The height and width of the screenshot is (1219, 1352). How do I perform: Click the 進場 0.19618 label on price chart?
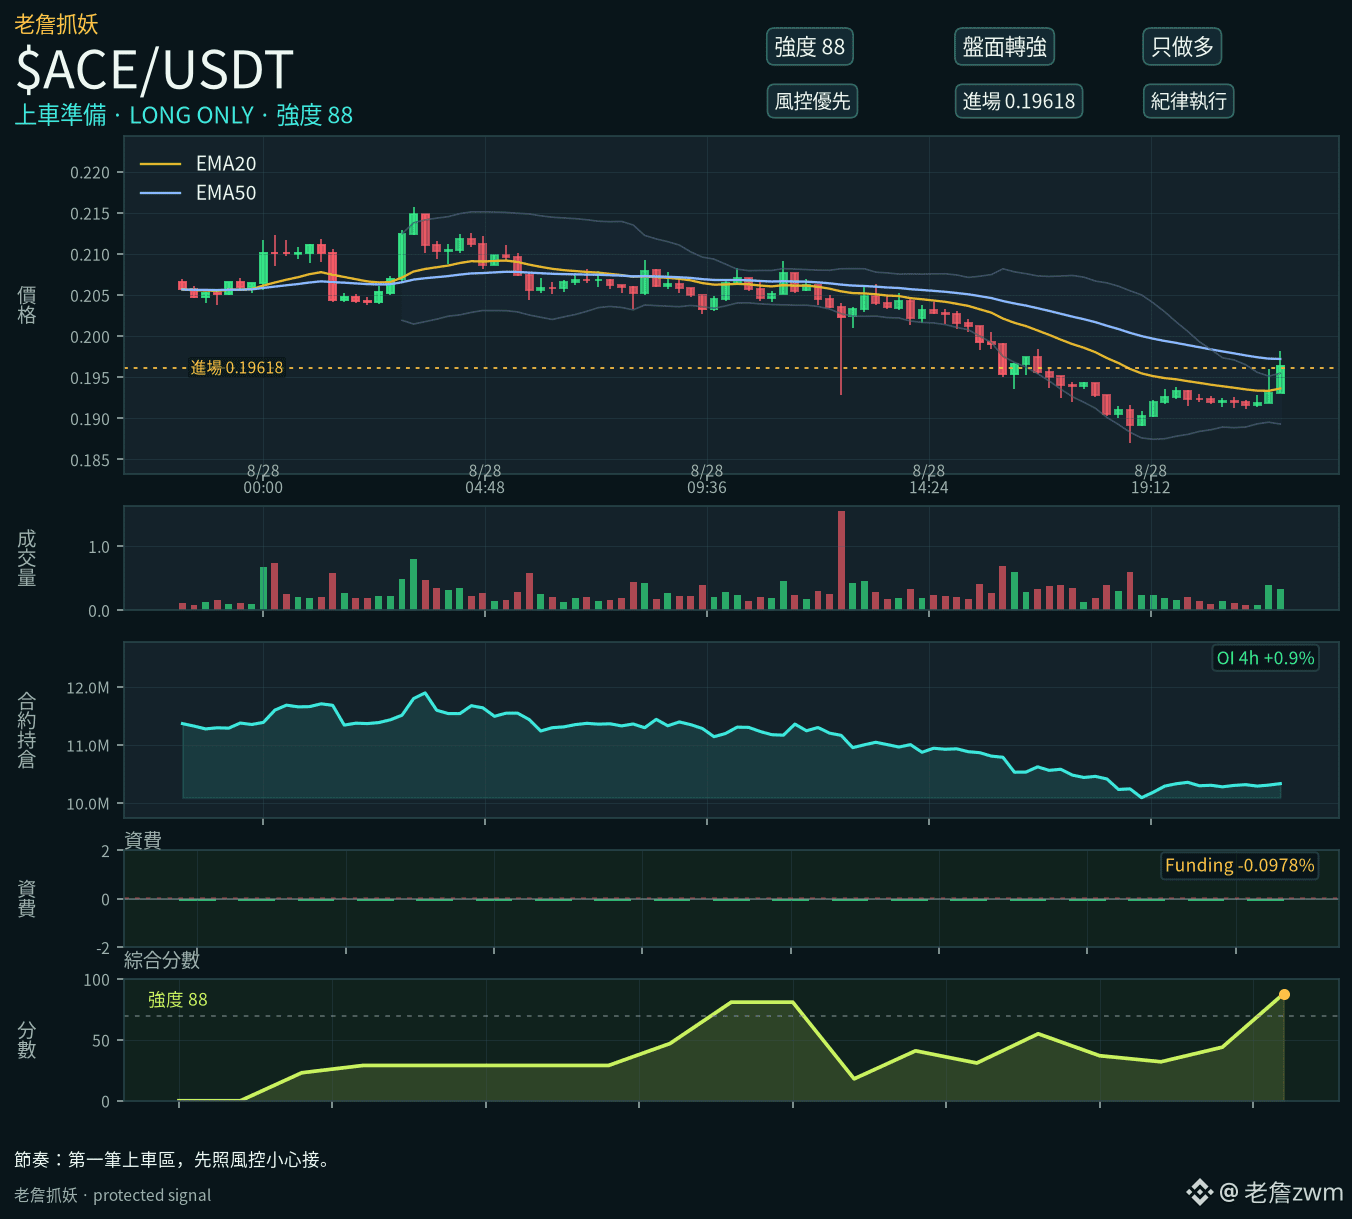coord(237,368)
